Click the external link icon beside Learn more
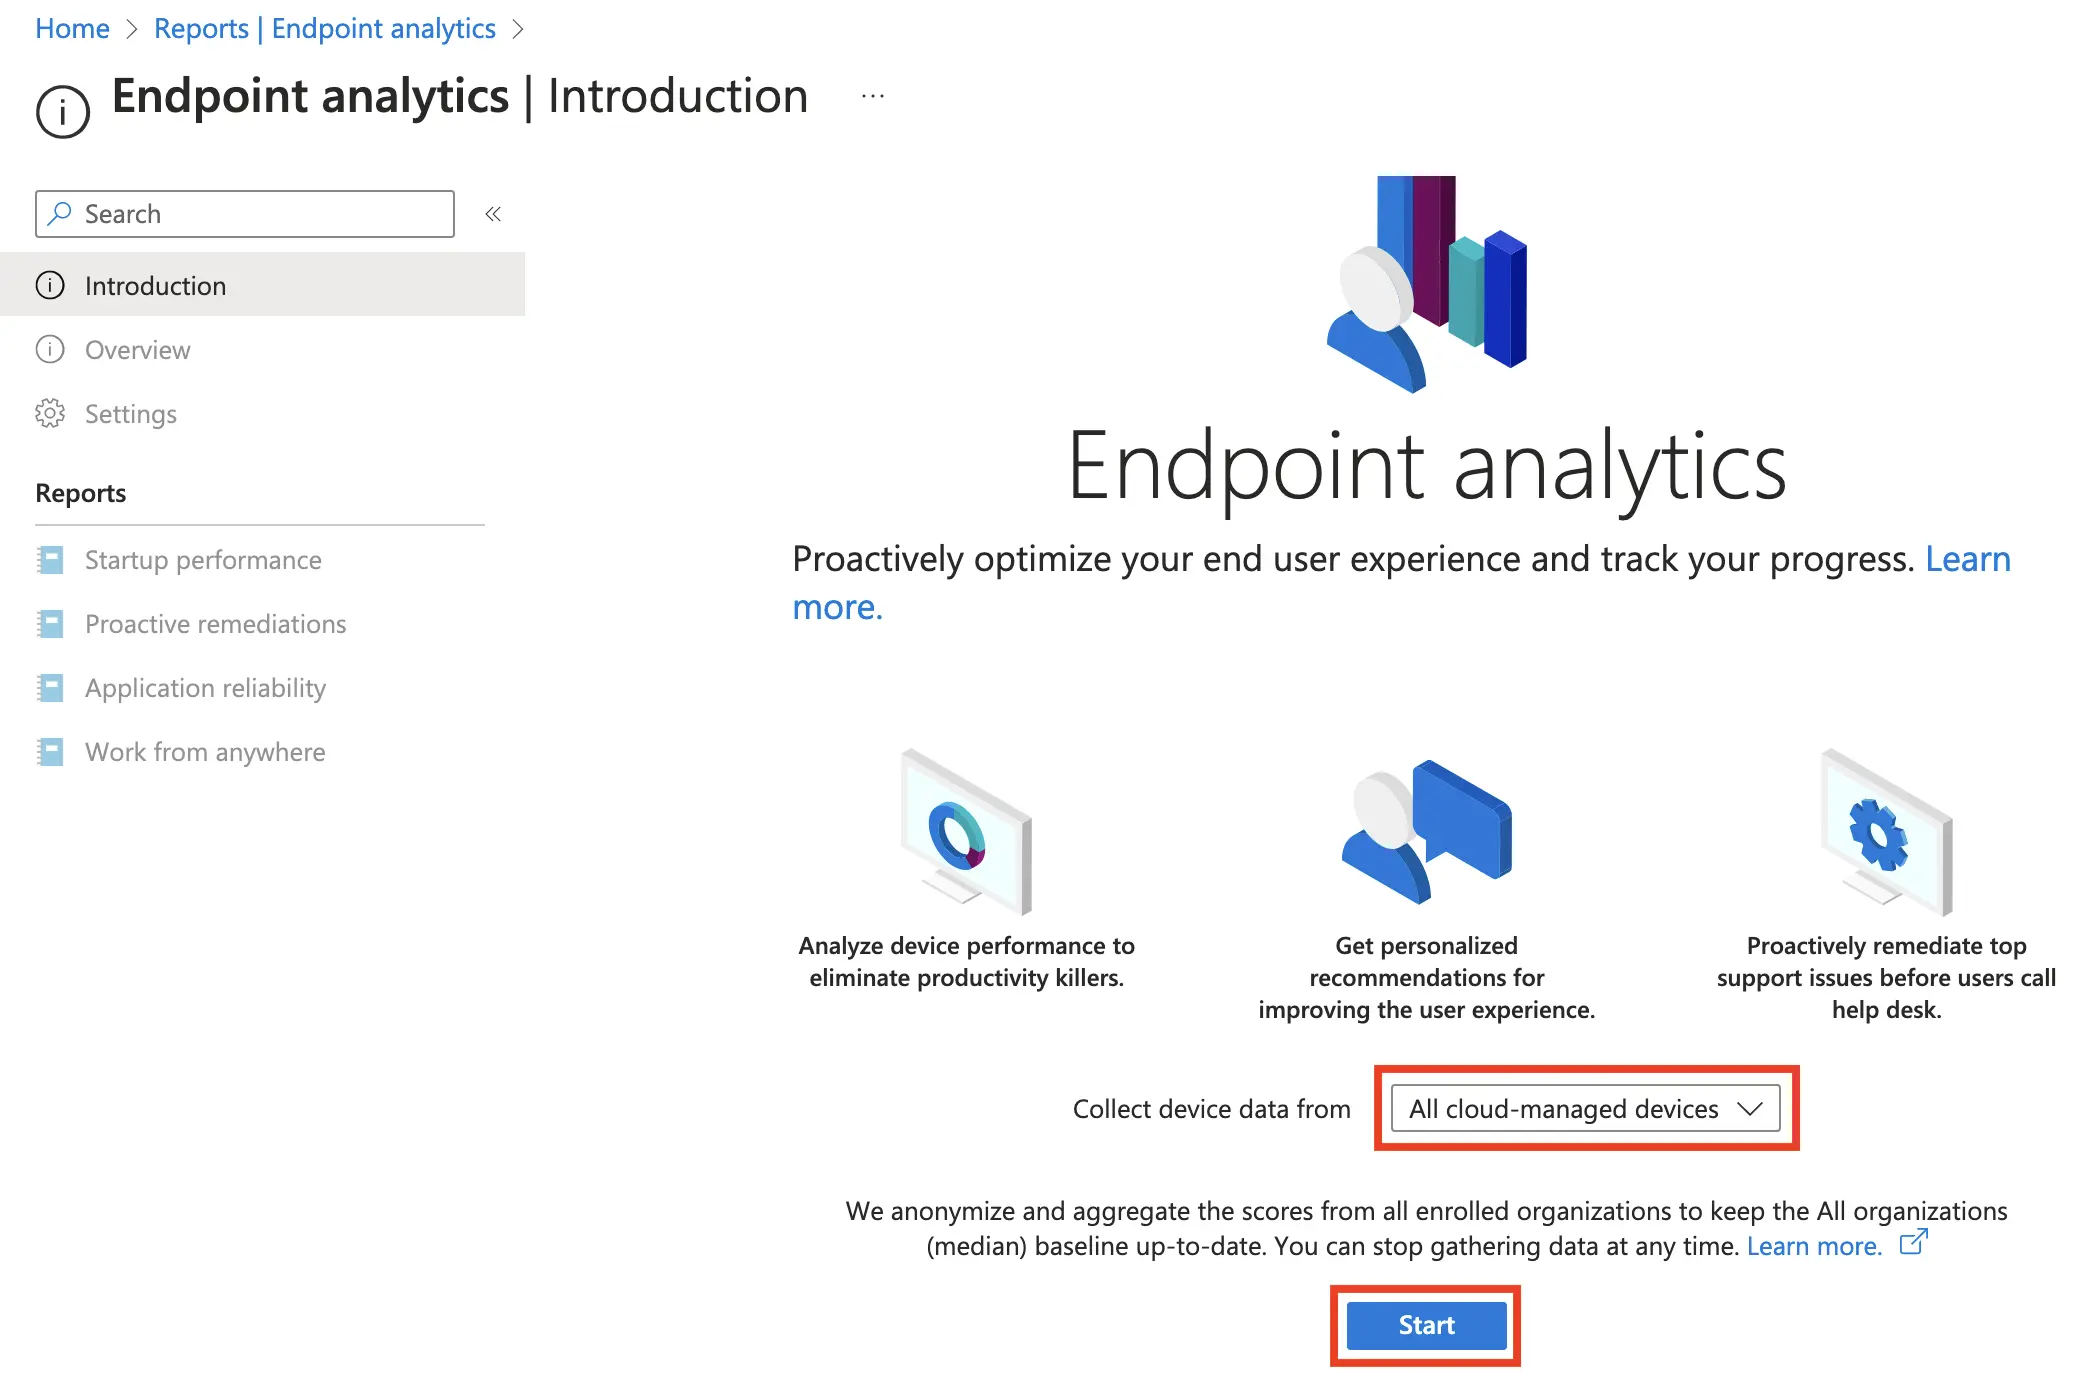The width and height of the screenshot is (2077, 1373). pos(1912,1243)
